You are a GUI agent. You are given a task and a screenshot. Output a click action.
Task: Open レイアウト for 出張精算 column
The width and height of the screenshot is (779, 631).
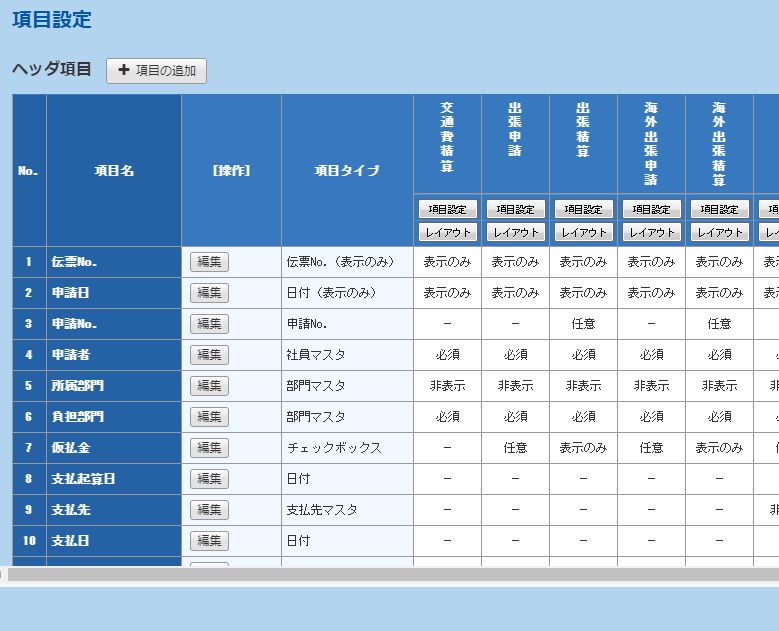pyautogui.click(x=583, y=232)
